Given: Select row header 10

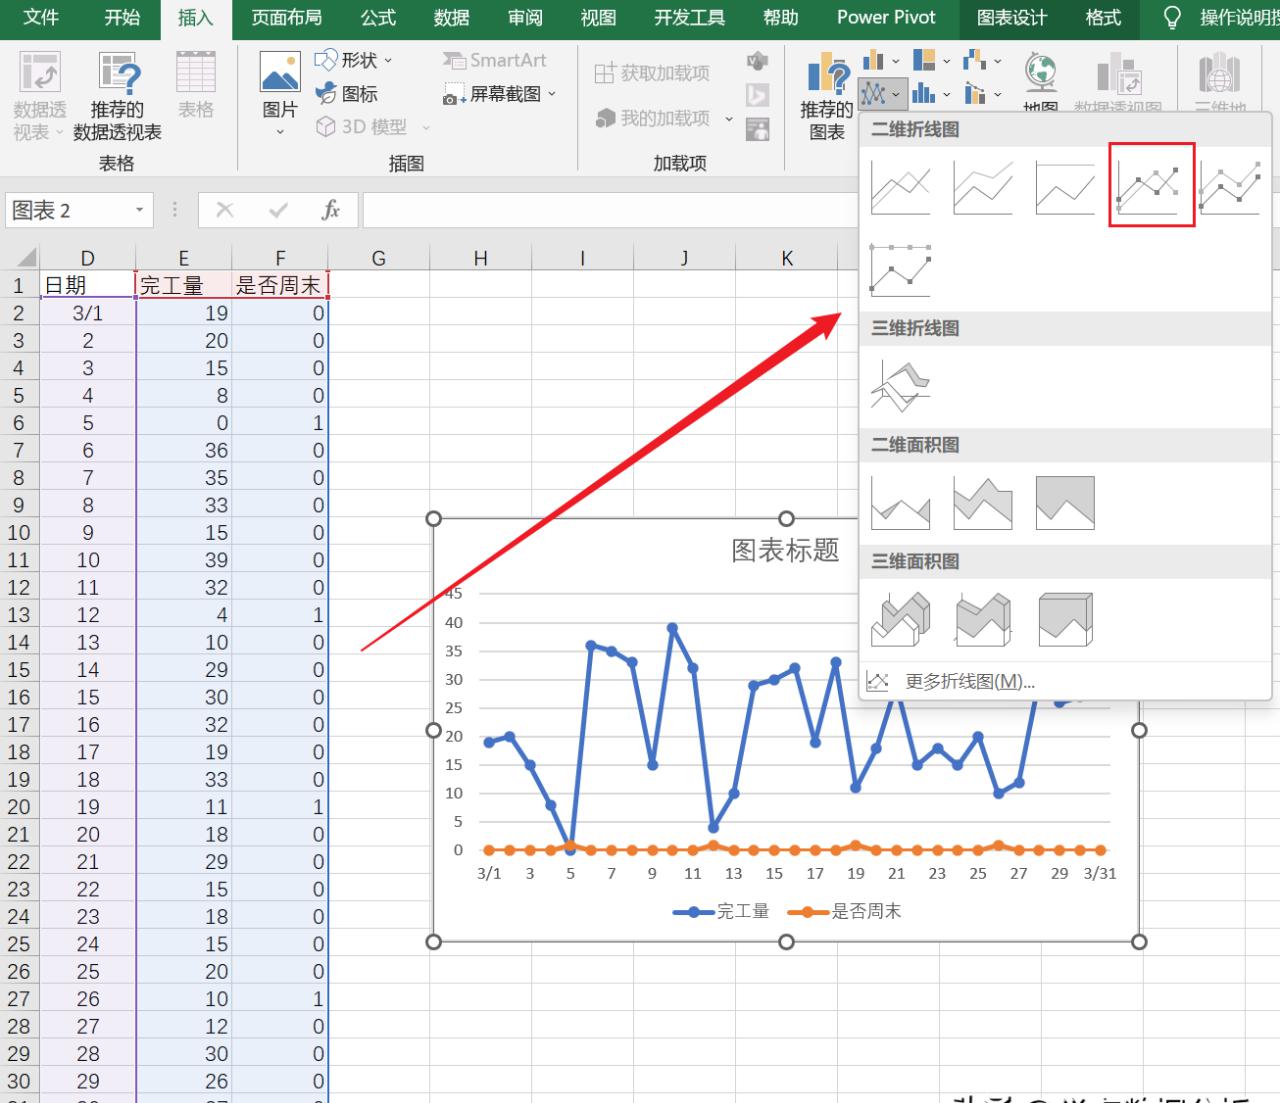Looking at the screenshot, I should 19,533.
